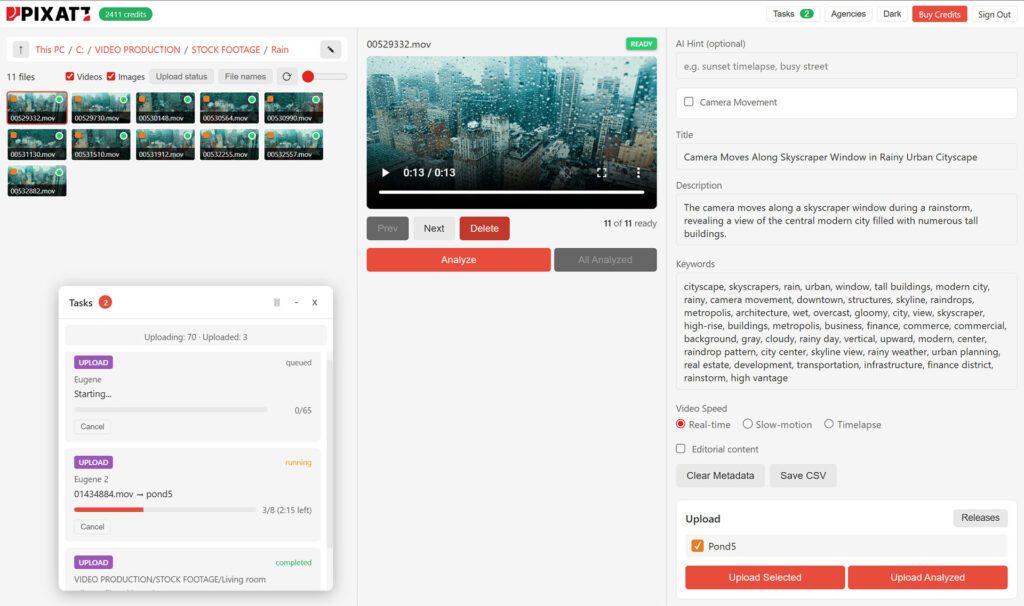This screenshot has width=1024, height=606.
Task: Click the refresh file list icon
Action: click(x=286, y=77)
